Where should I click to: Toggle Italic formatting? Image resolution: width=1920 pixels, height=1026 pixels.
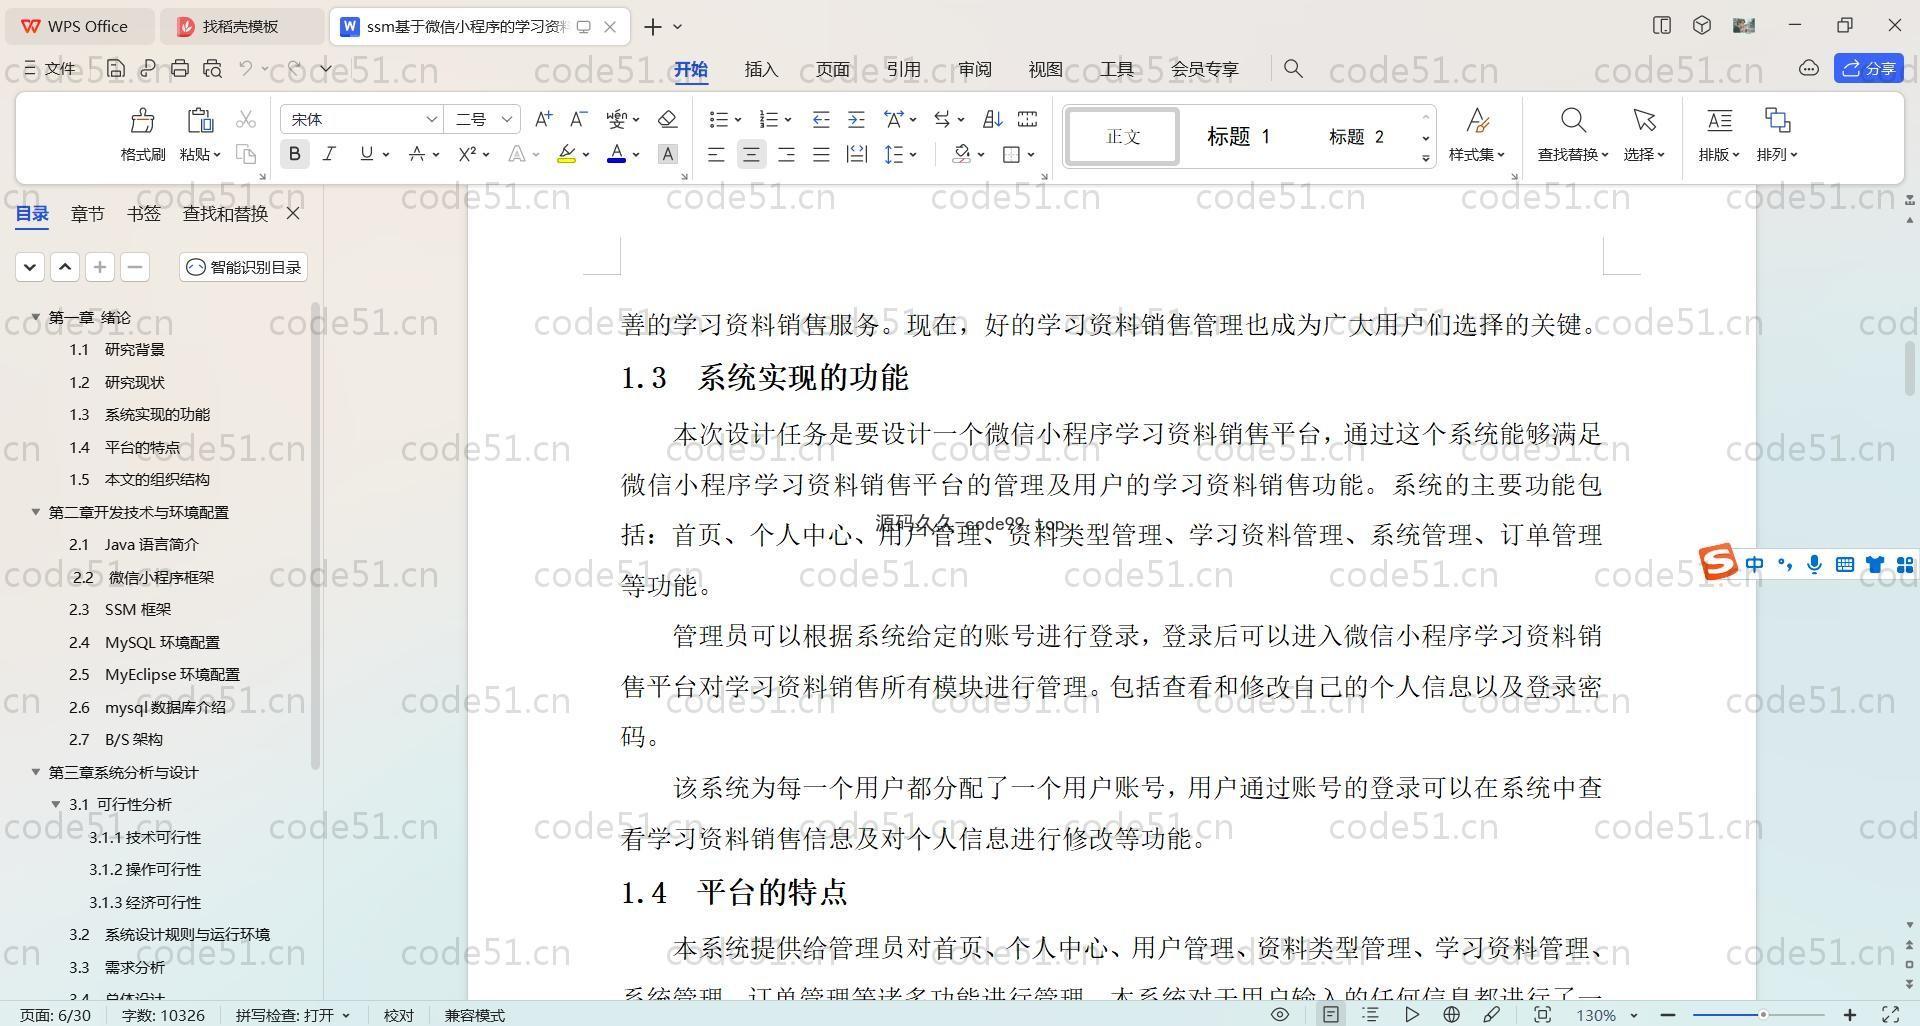tap(329, 154)
